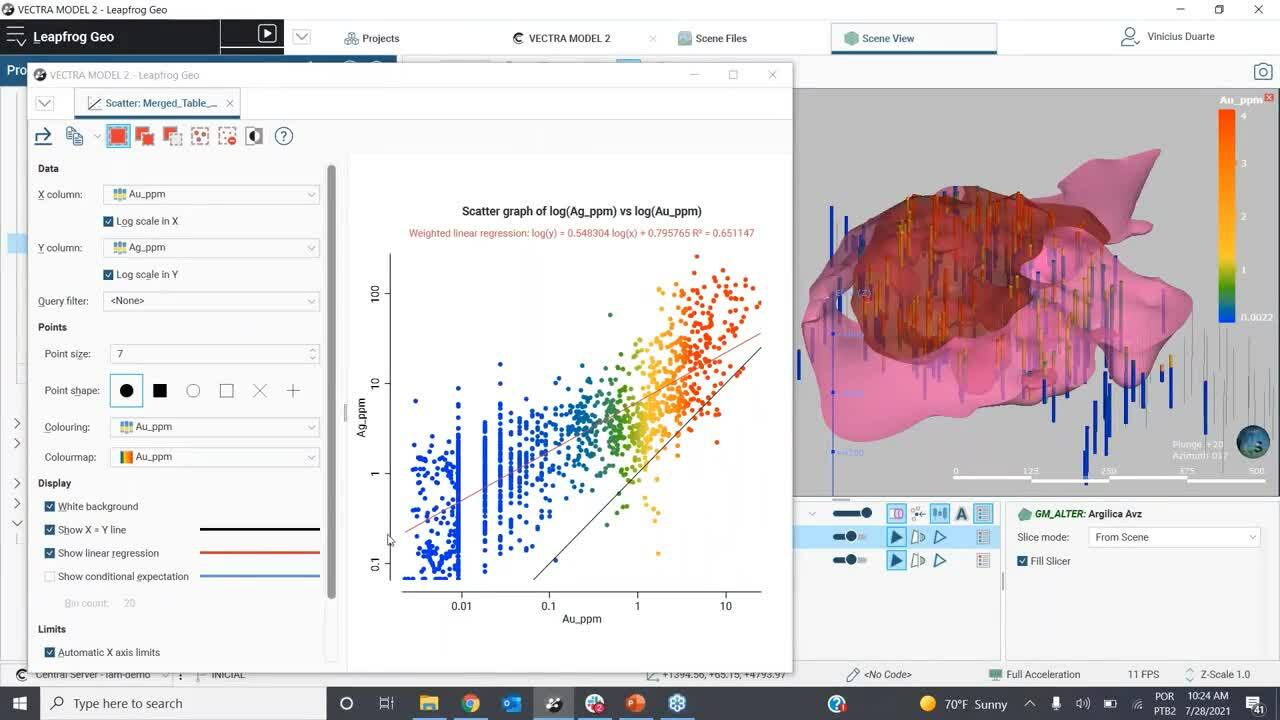
Task: Open PowerPoint from the taskbar
Action: coord(635,704)
